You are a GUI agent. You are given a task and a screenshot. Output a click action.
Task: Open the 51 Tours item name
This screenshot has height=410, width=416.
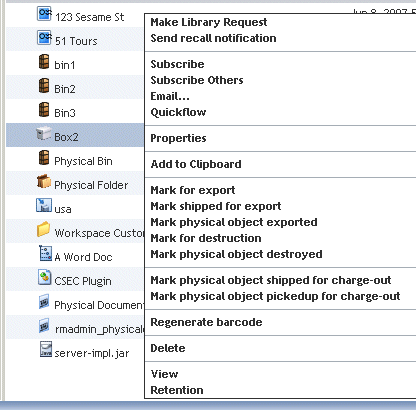(76, 41)
